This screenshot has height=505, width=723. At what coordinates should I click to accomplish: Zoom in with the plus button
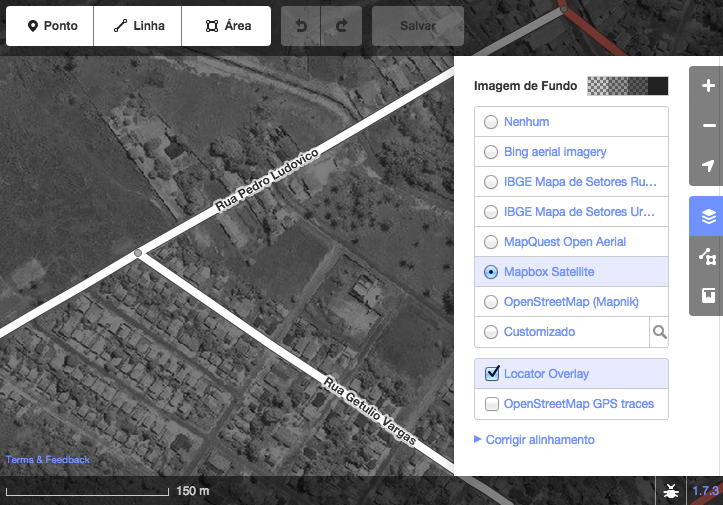click(708, 86)
